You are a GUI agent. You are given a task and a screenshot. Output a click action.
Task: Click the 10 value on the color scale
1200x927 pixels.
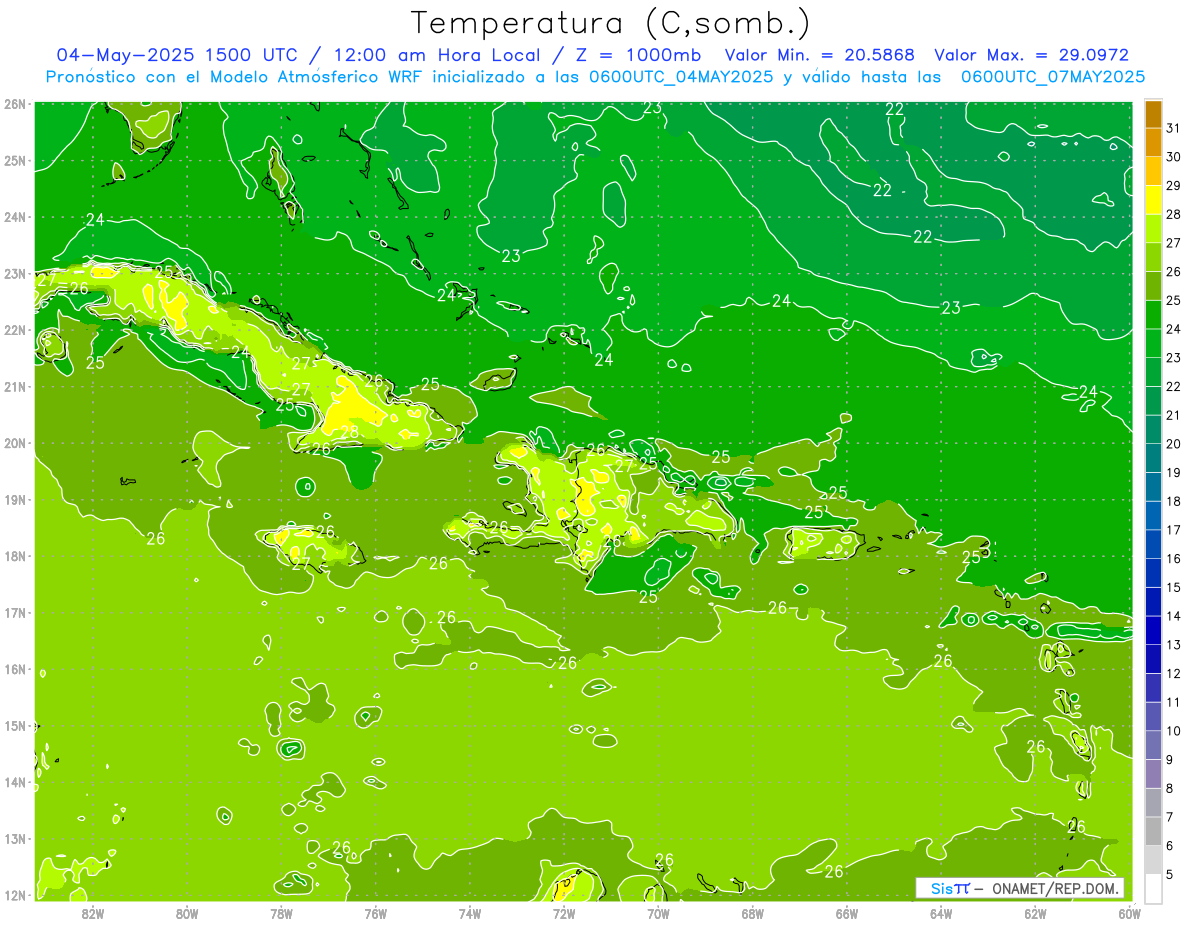click(1174, 731)
